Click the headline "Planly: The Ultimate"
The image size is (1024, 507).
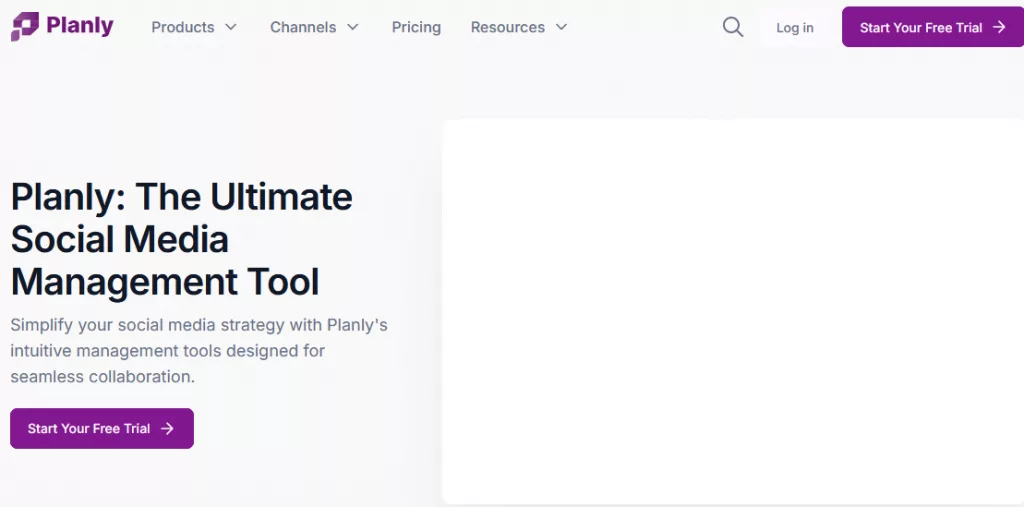click(182, 196)
